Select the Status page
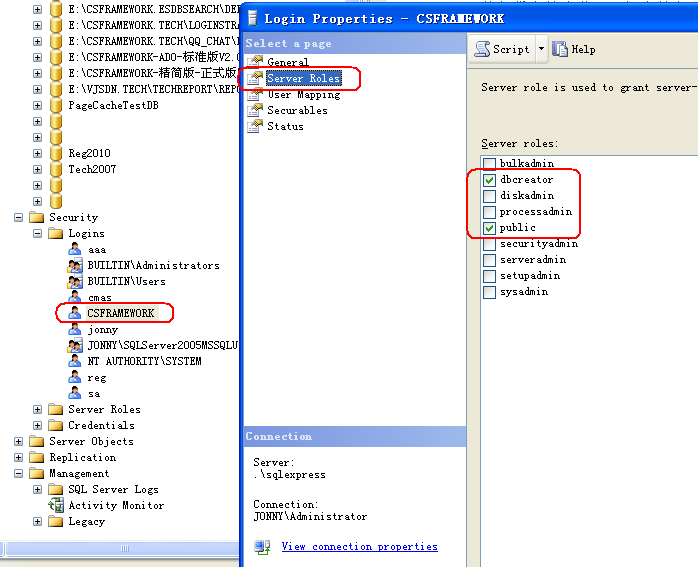The height and width of the screenshot is (567, 698). [285, 126]
